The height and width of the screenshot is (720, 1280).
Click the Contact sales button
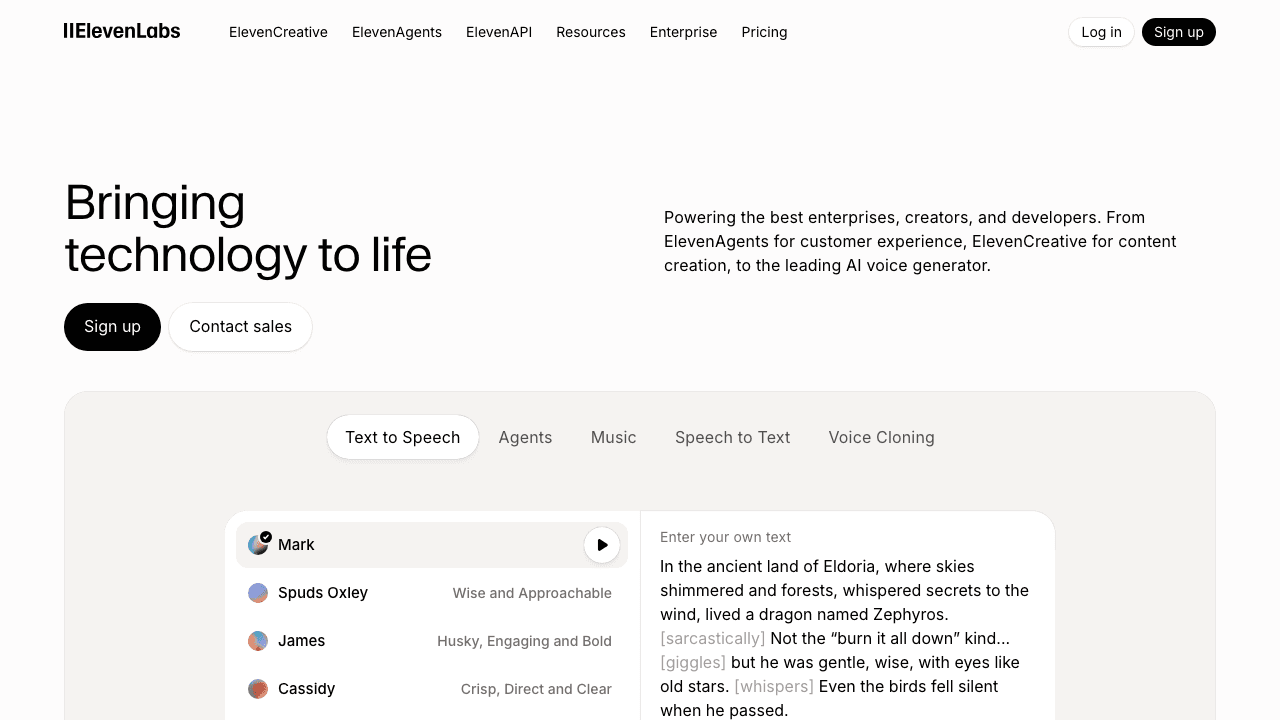click(240, 327)
